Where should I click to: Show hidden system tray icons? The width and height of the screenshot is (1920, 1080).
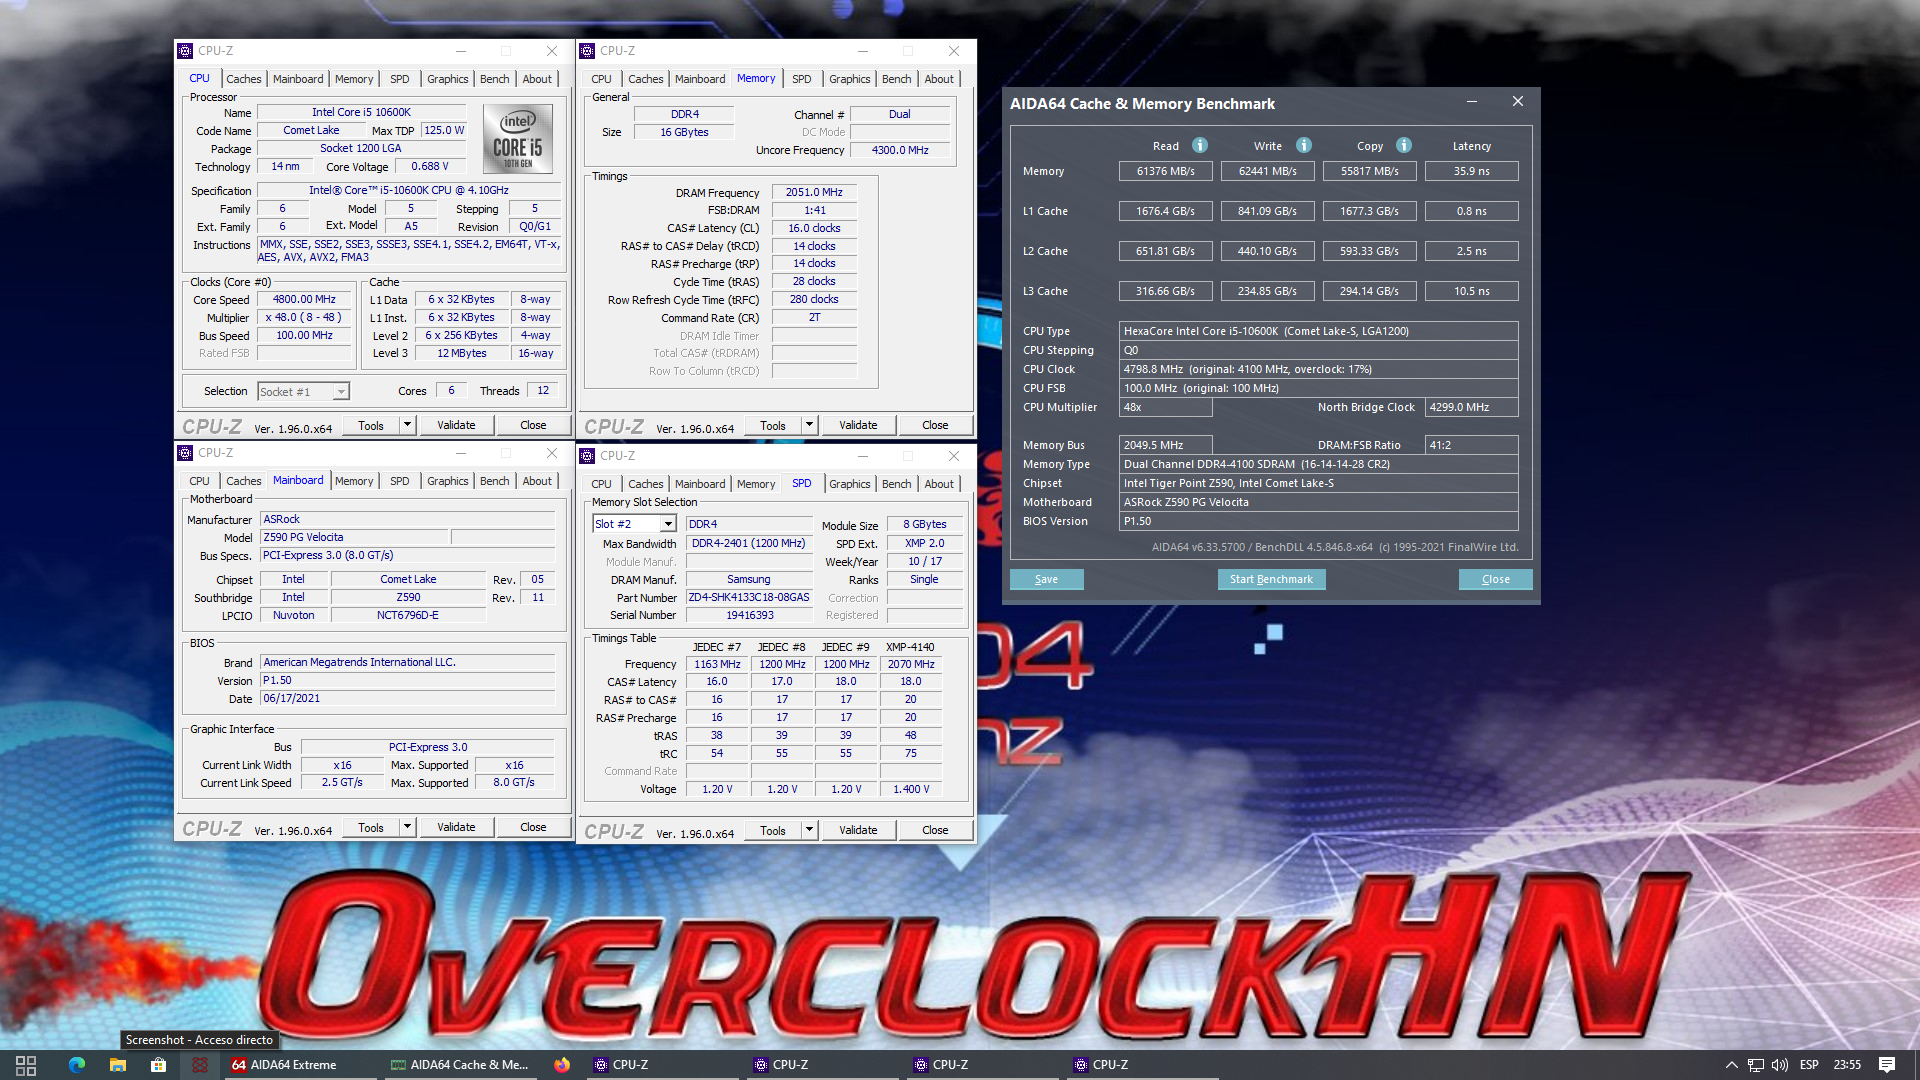coord(1731,1065)
